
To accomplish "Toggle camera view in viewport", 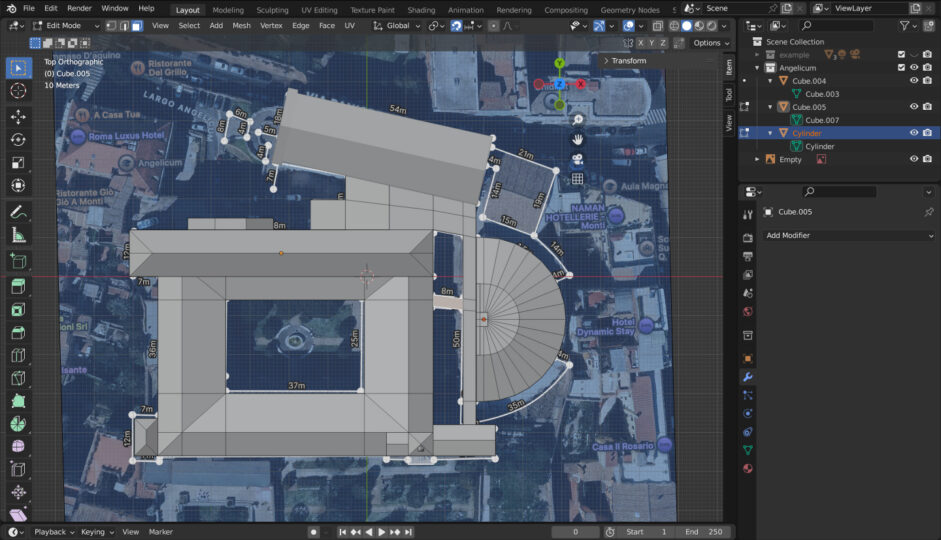I will click(577, 159).
